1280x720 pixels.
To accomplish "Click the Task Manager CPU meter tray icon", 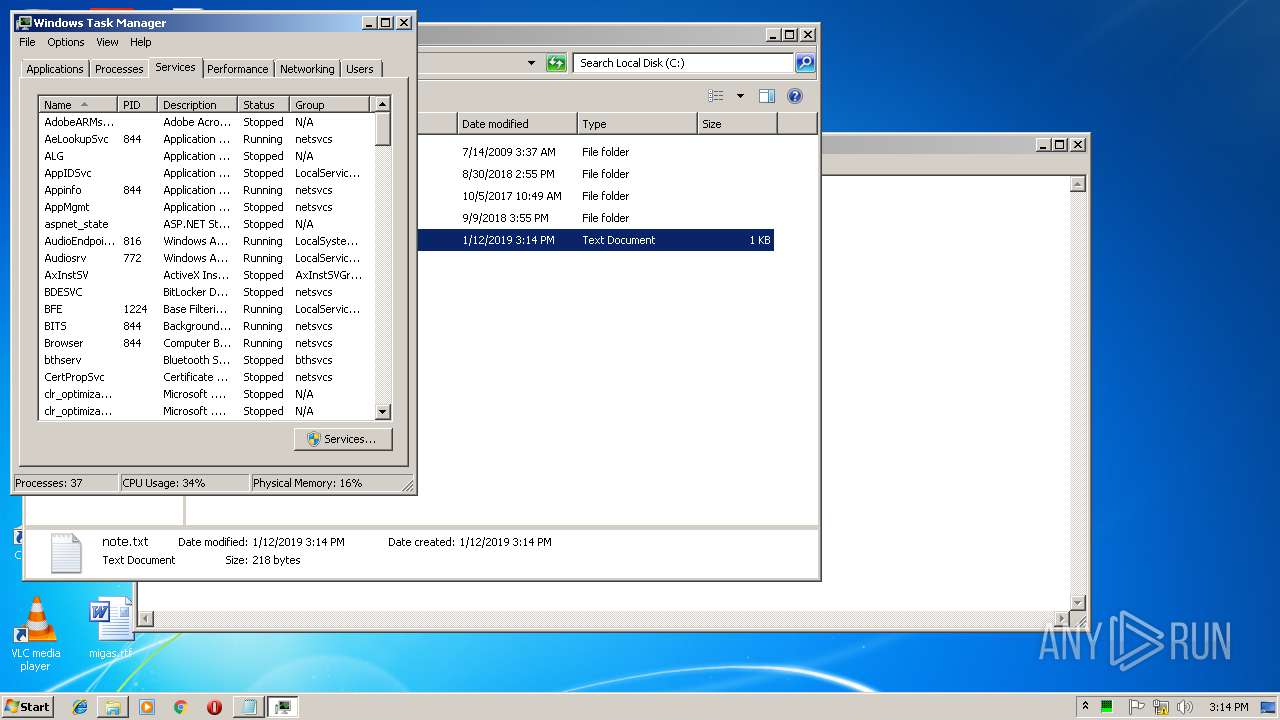I will pos(1108,707).
